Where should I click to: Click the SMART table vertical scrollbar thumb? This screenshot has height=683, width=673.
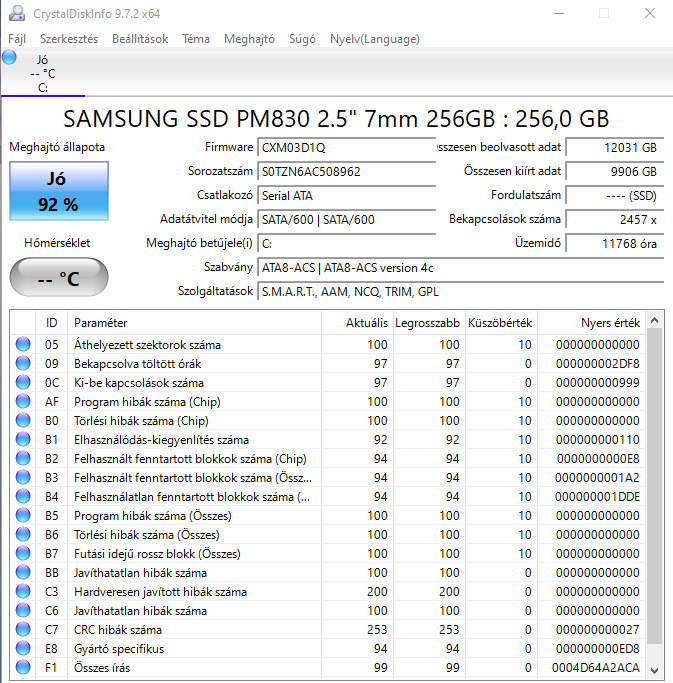pos(654,486)
